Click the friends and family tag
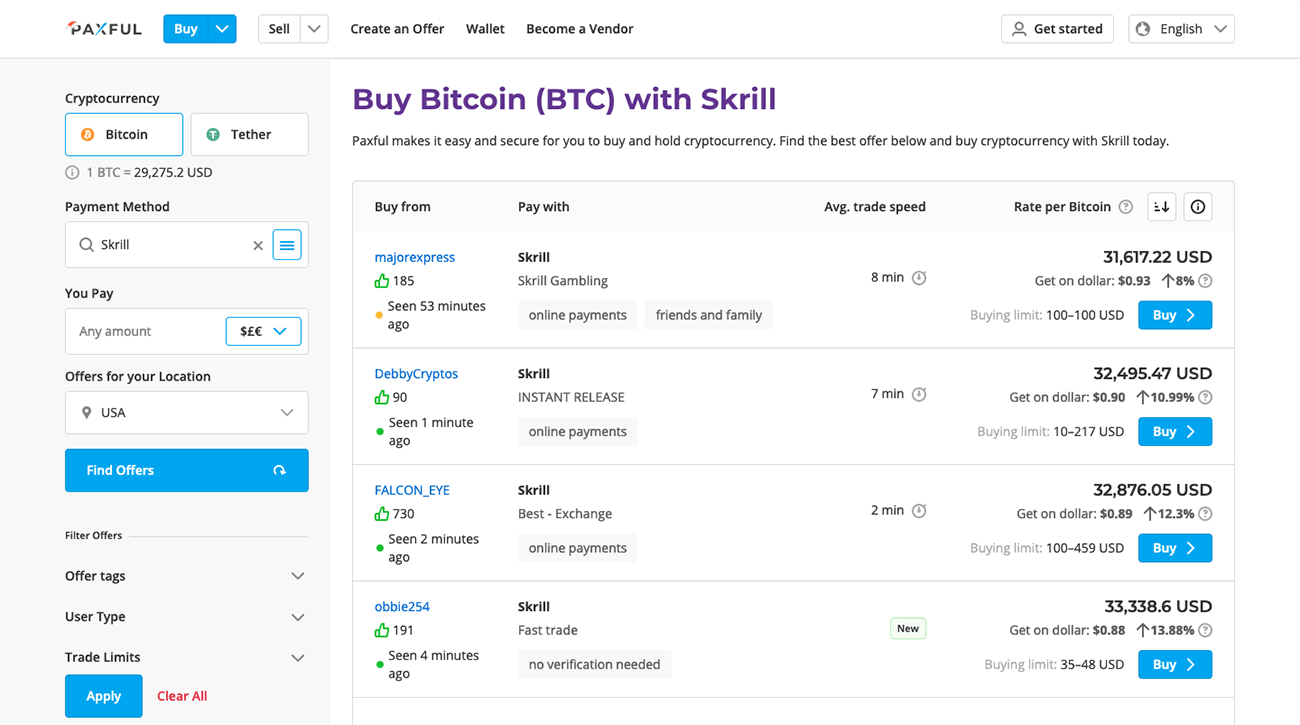Image resolution: width=1300 pixels, height=725 pixels. pos(709,315)
